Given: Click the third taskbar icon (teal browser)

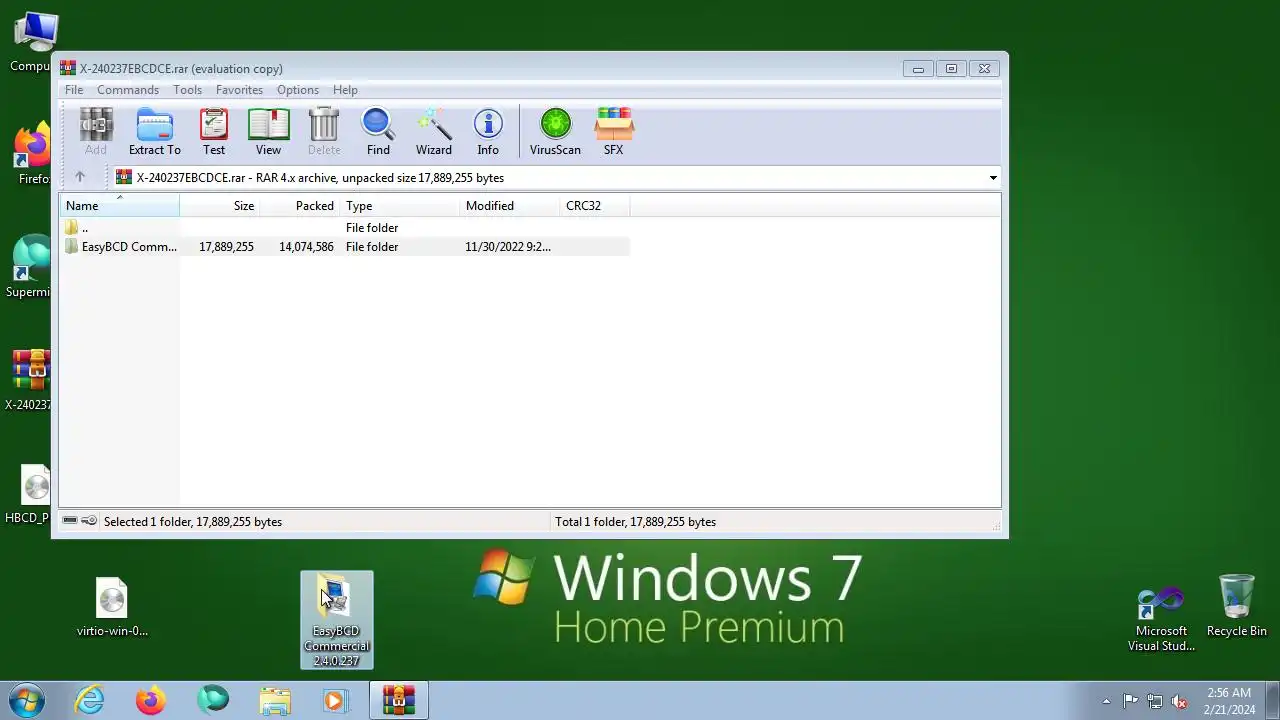Looking at the screenshot, I should click(x=213, y=700).
